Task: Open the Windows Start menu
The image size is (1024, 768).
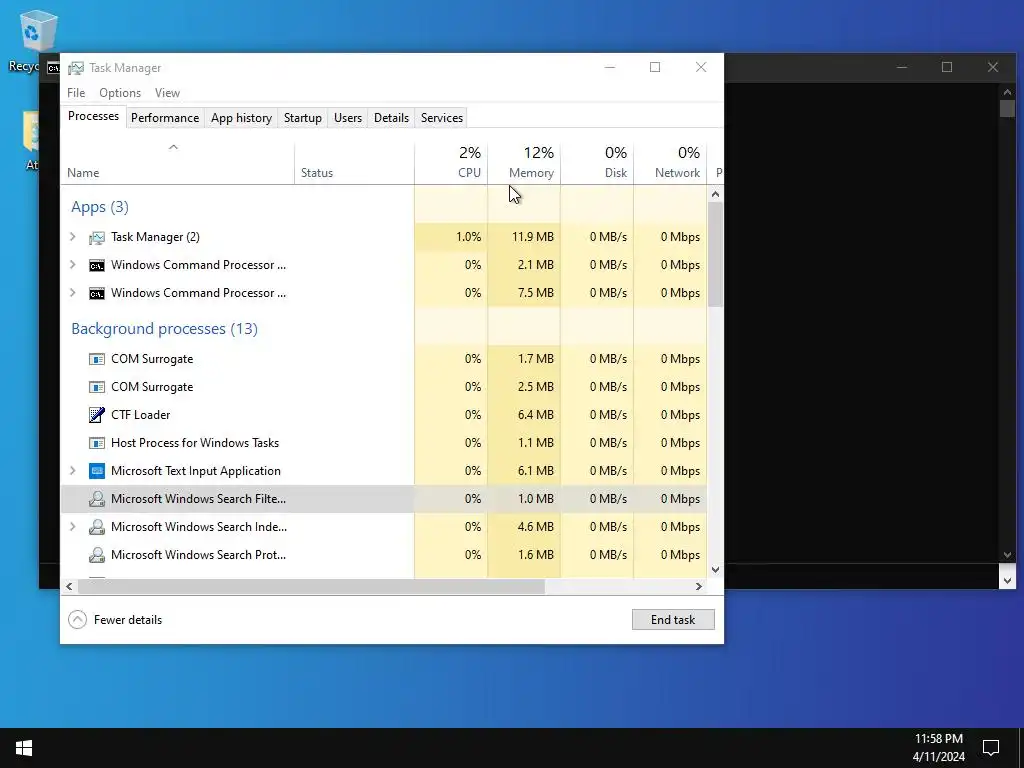Action: click(24, 748)
